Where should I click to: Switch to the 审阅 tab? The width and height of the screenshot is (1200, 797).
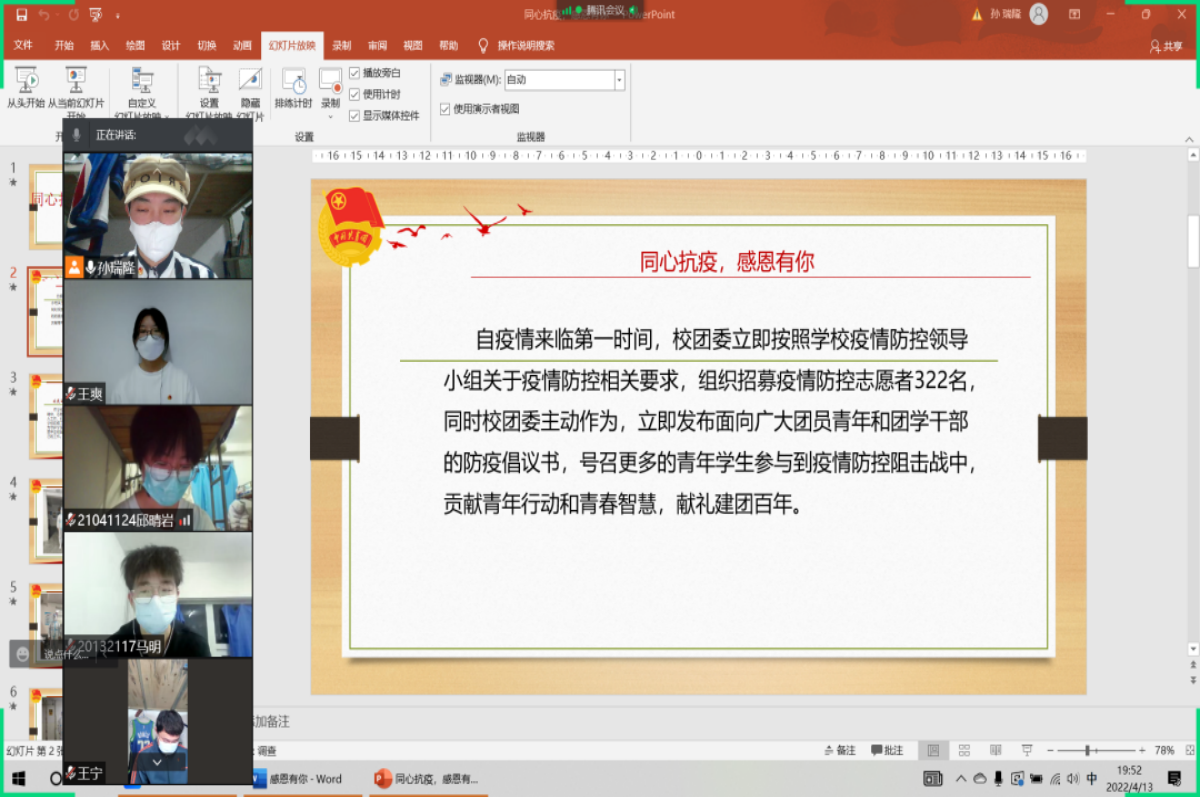click(x=377, y=45)
